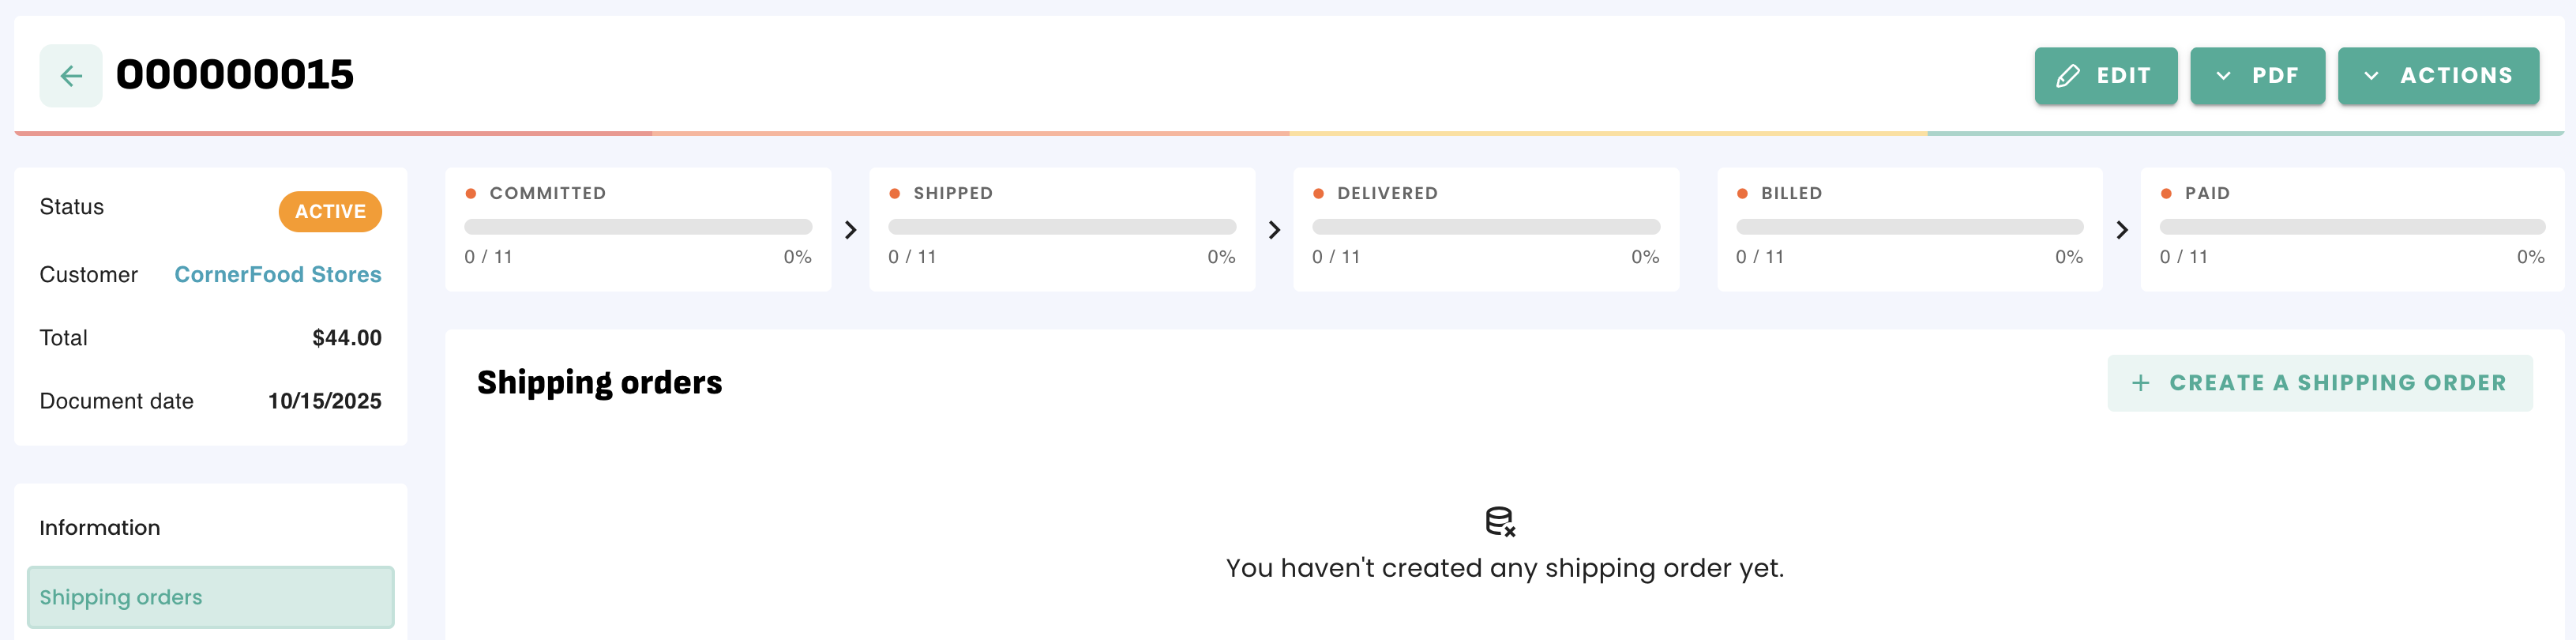Click the empty database icon
Viewport: 2576px width, 640px height.
point(1500,521)
